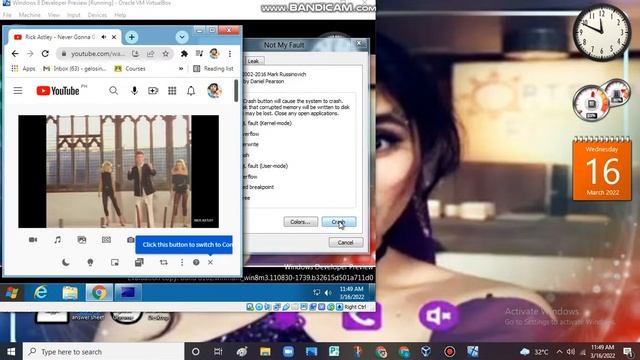The height and width of the screenshot is (360, 640).
Task: Click the YouTube page scrollbar
Action: tap(236, 91)
